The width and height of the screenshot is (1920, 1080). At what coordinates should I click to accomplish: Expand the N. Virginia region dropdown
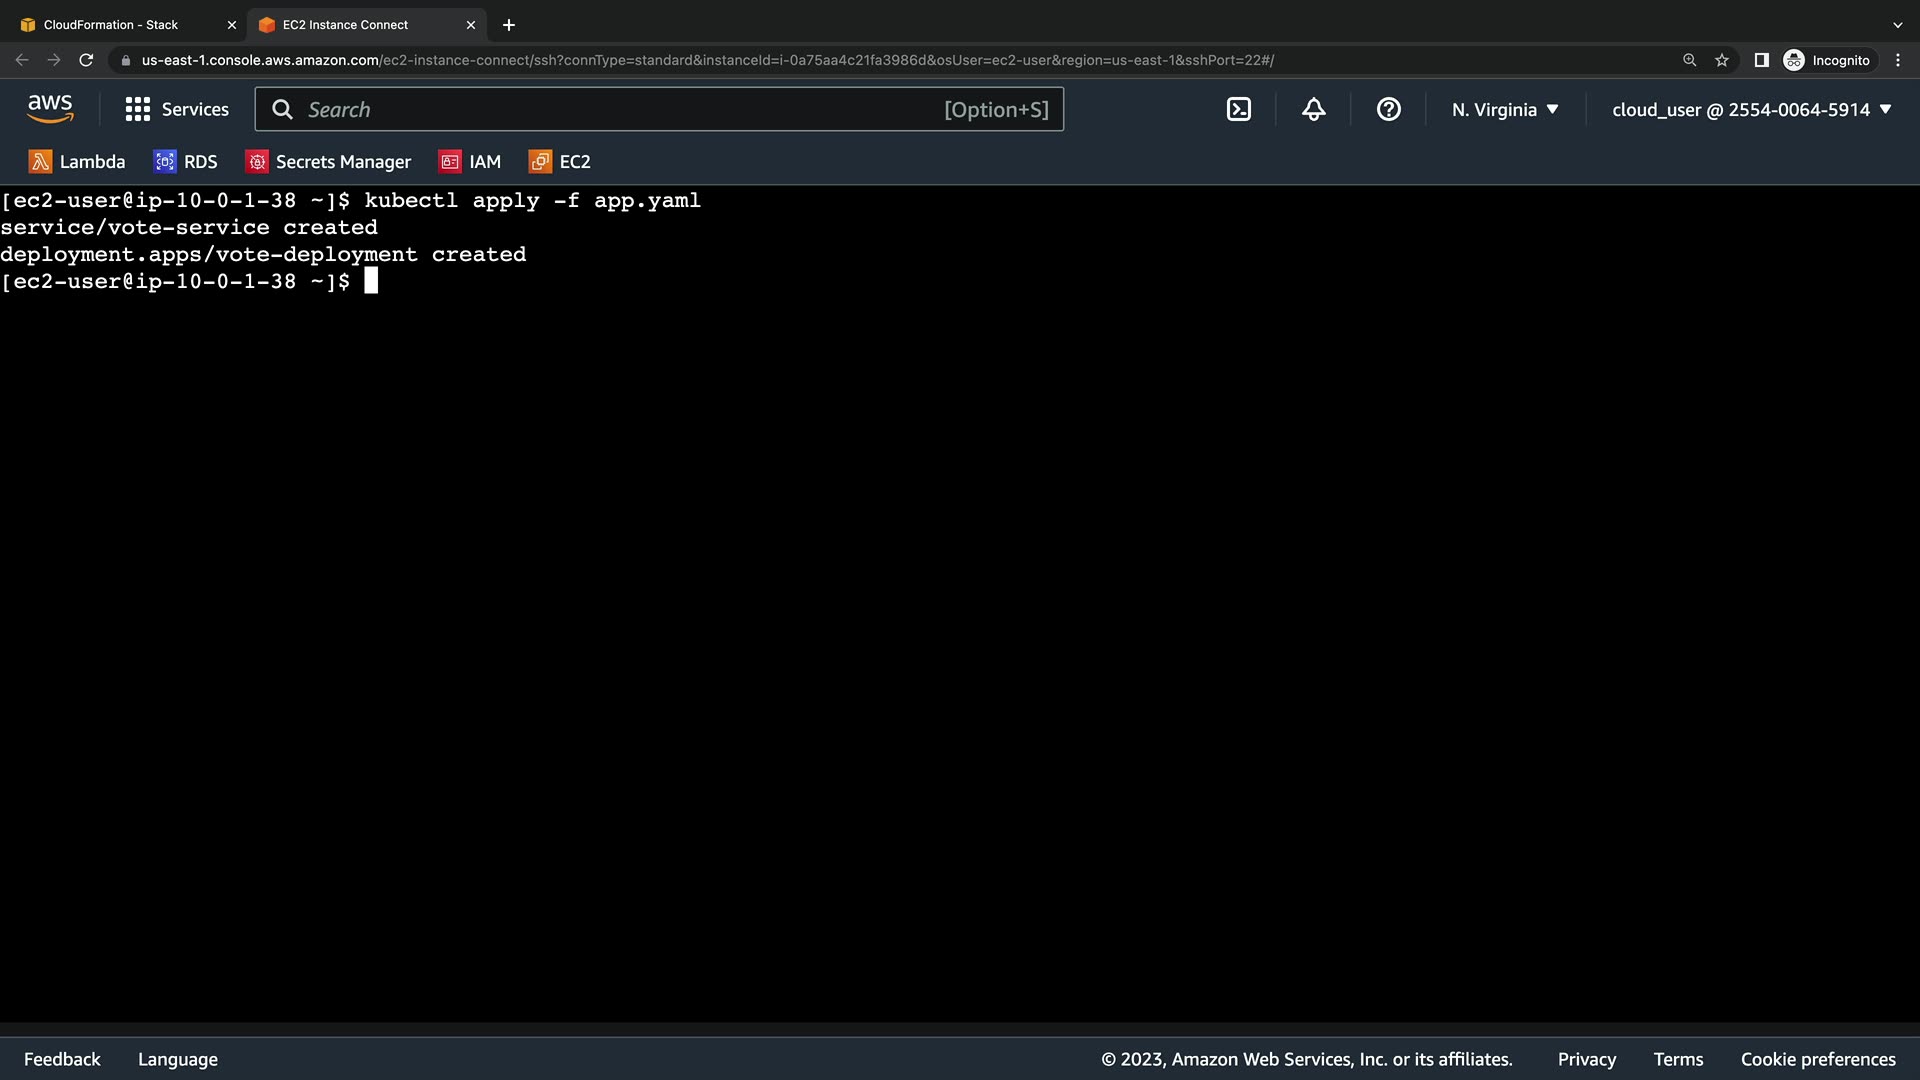tap(1505, 110)
